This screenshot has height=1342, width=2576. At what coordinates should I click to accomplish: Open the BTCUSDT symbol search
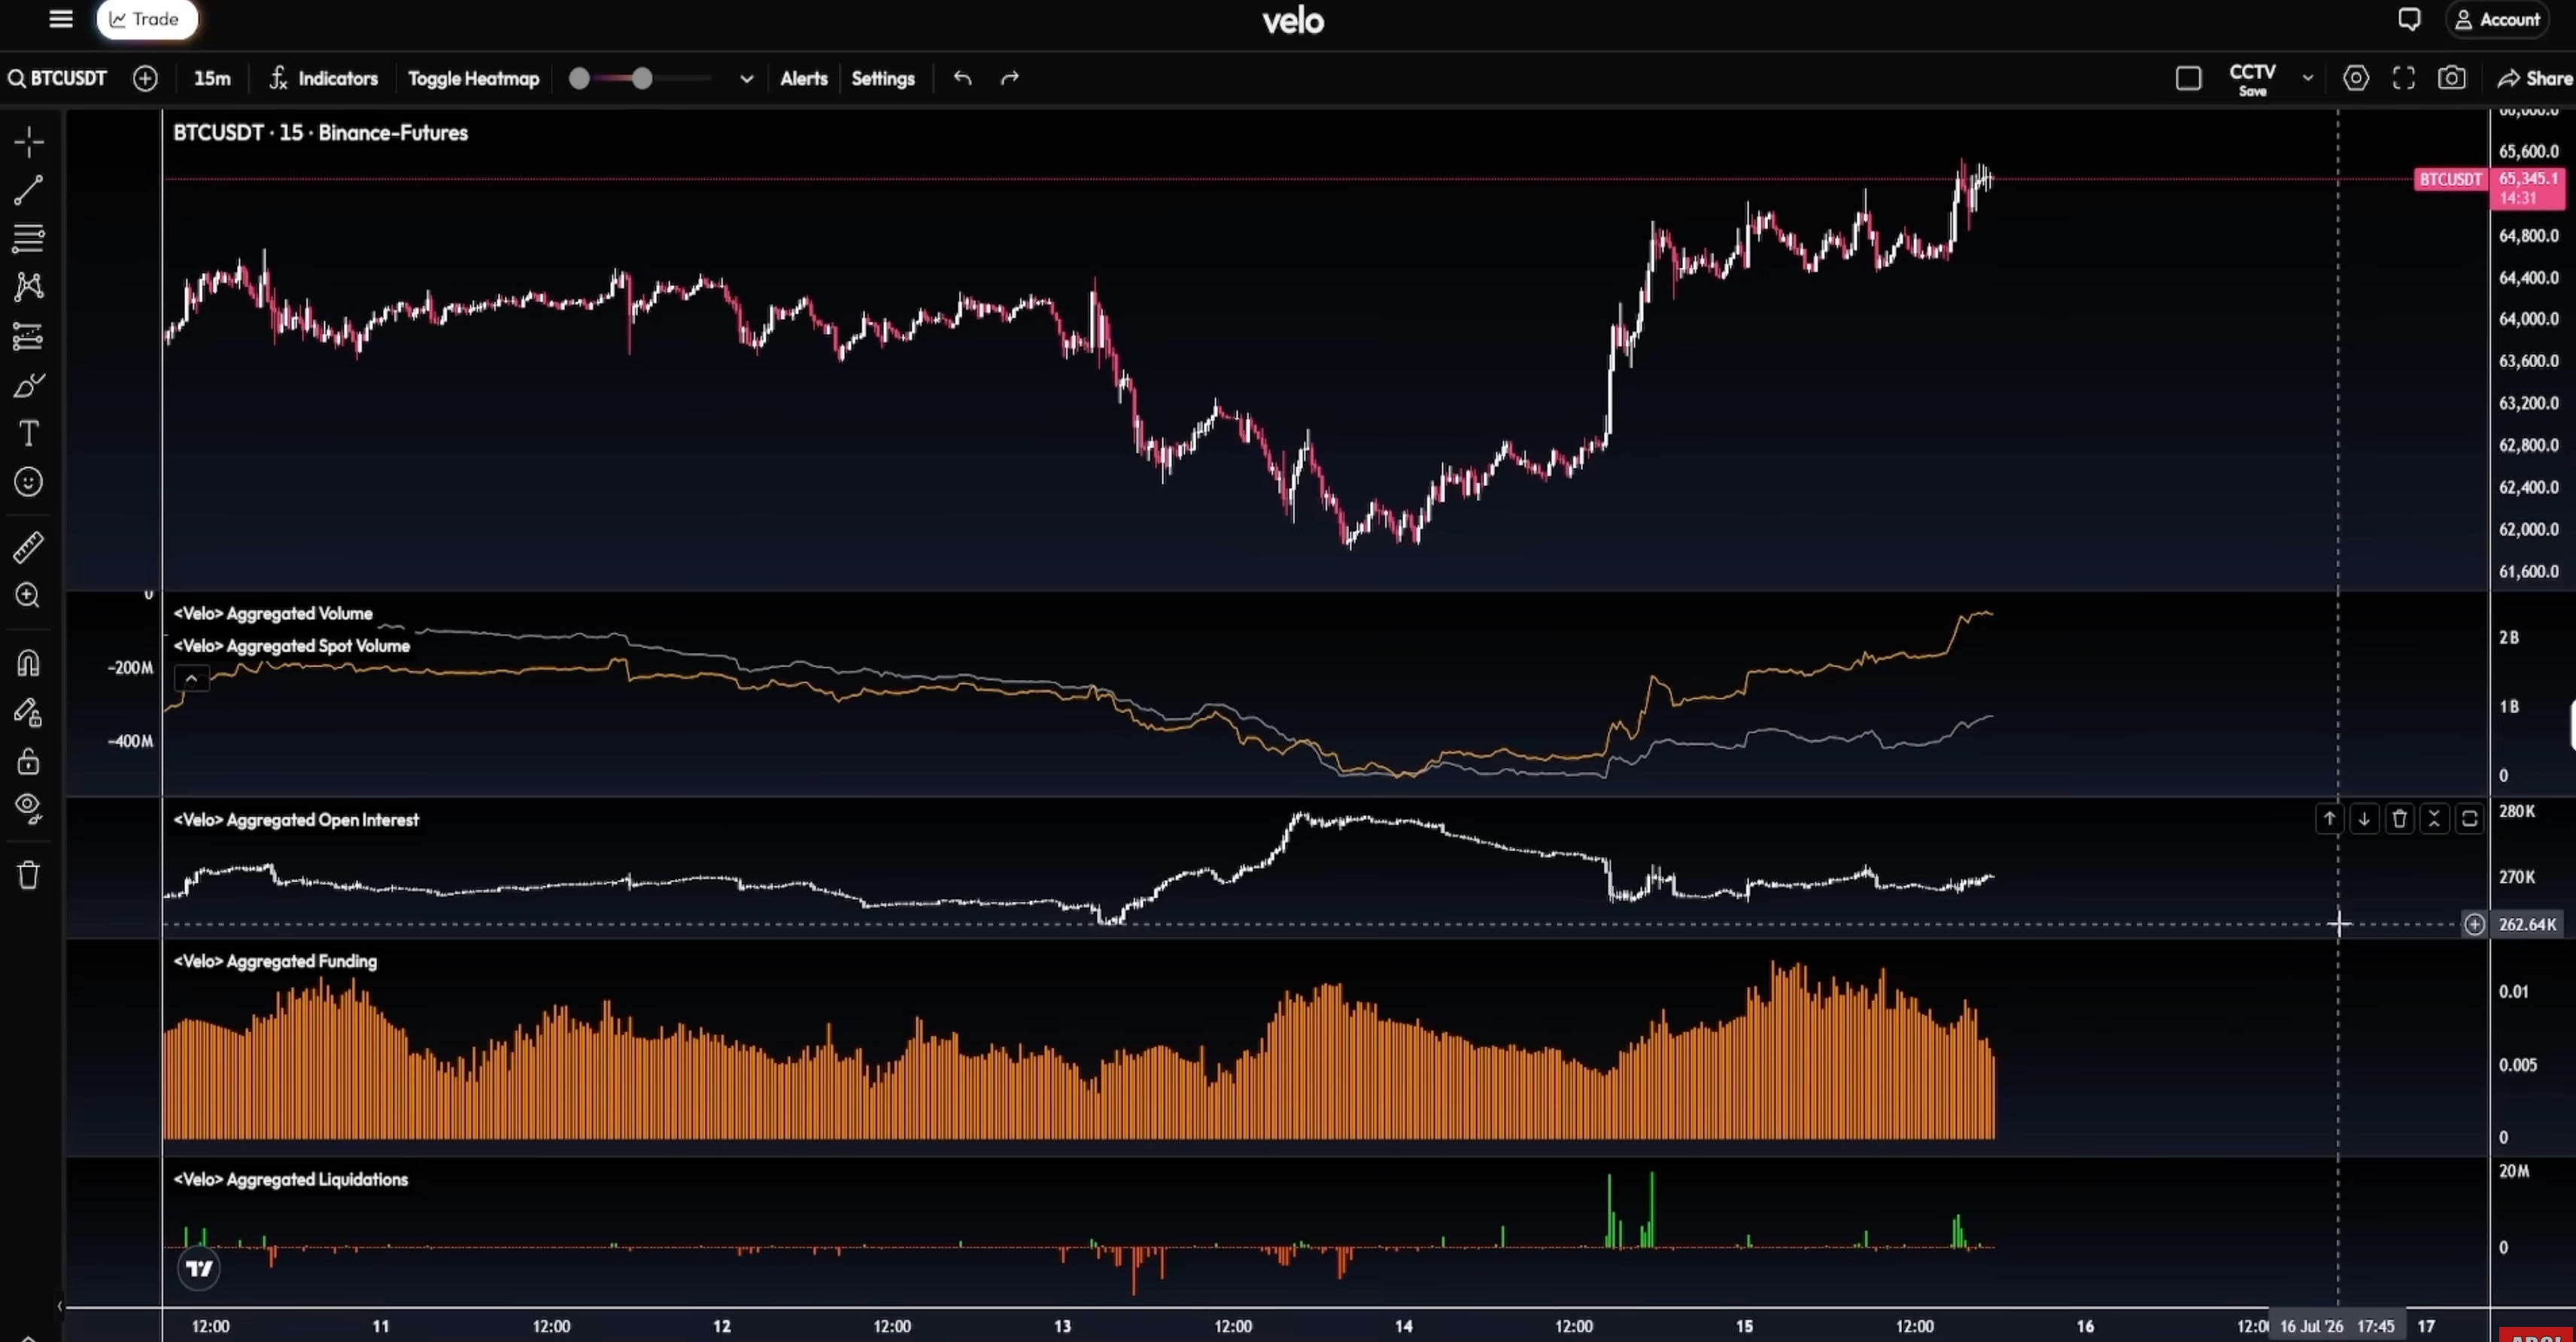point(58,78)
